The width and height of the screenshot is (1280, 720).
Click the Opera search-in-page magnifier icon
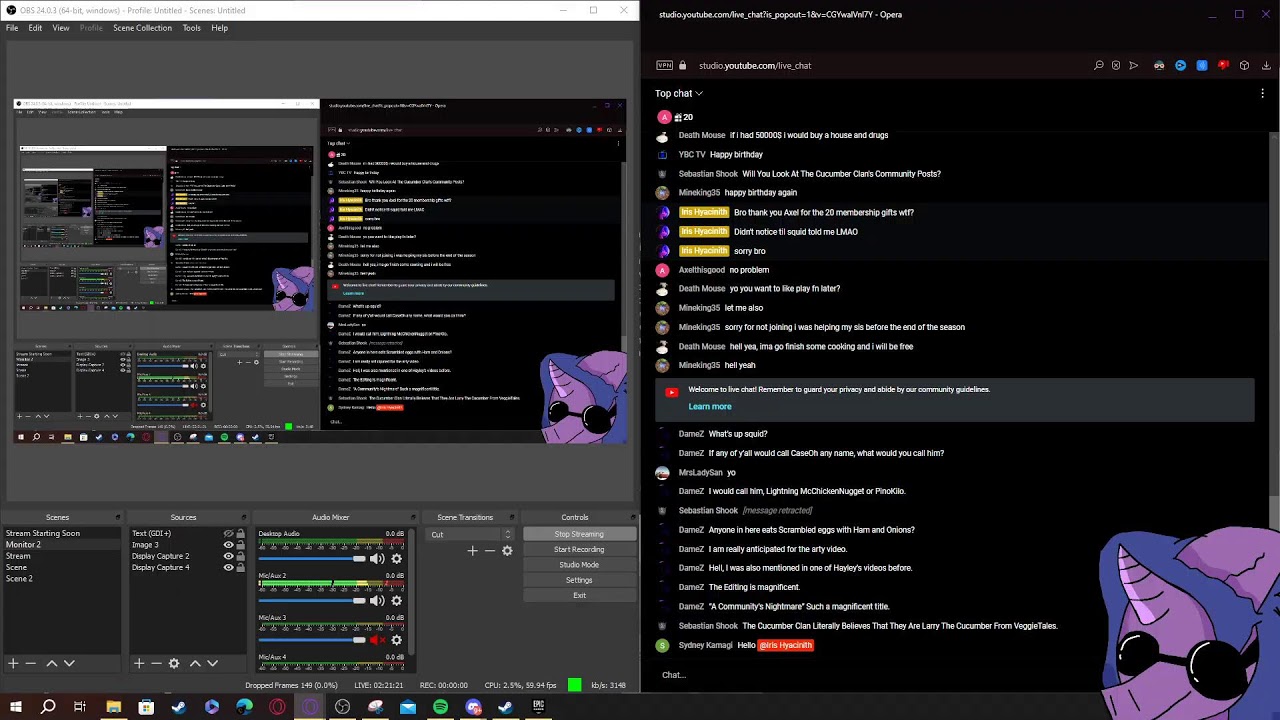[x=1099, y=65]
